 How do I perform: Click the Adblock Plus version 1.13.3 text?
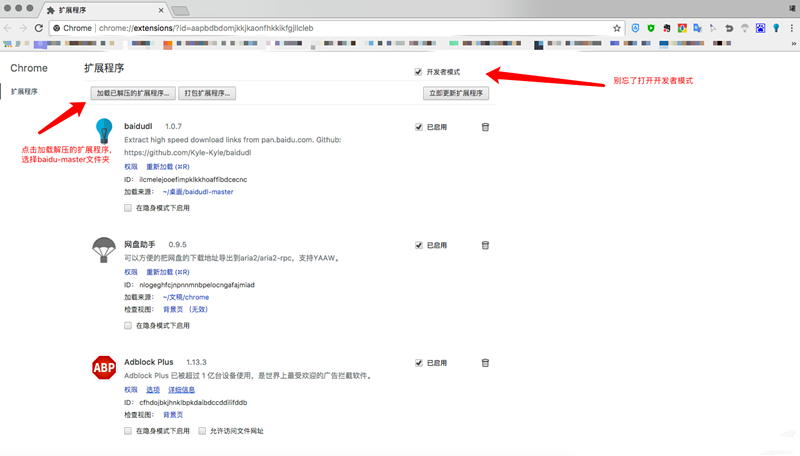point(196,362)
